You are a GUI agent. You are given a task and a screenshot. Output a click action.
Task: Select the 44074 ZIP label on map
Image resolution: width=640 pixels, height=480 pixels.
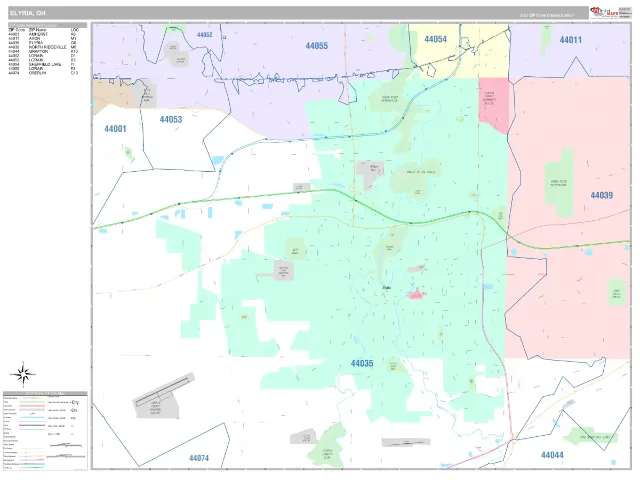pyautogui.click(x=199, y=458)
